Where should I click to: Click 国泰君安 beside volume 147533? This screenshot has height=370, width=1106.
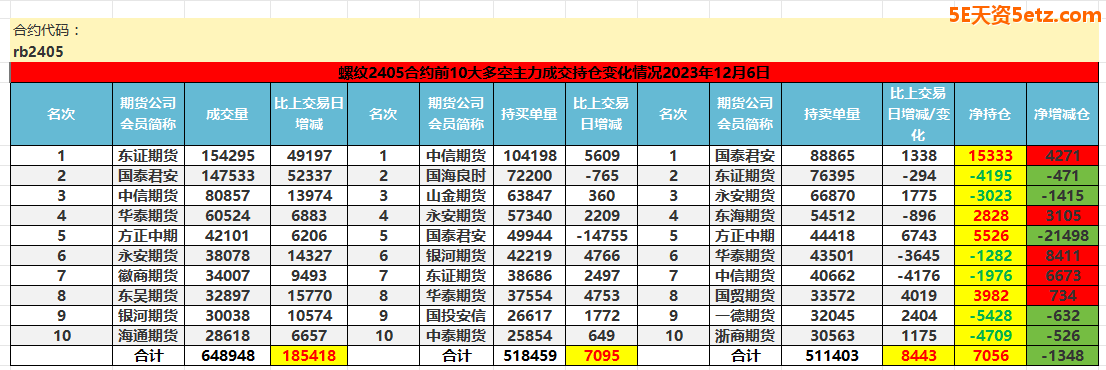[149, 175]
